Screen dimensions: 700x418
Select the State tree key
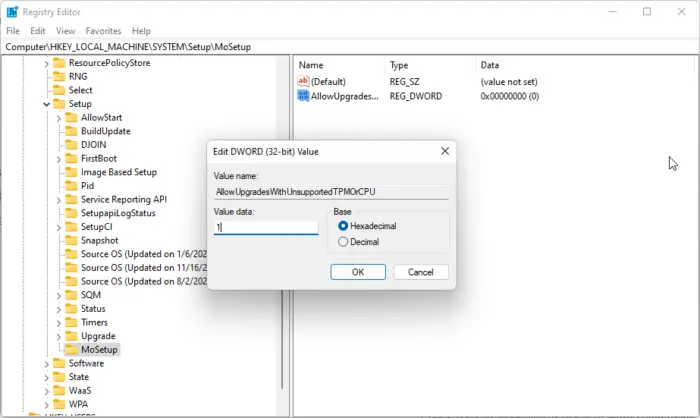tap(79, 377)
